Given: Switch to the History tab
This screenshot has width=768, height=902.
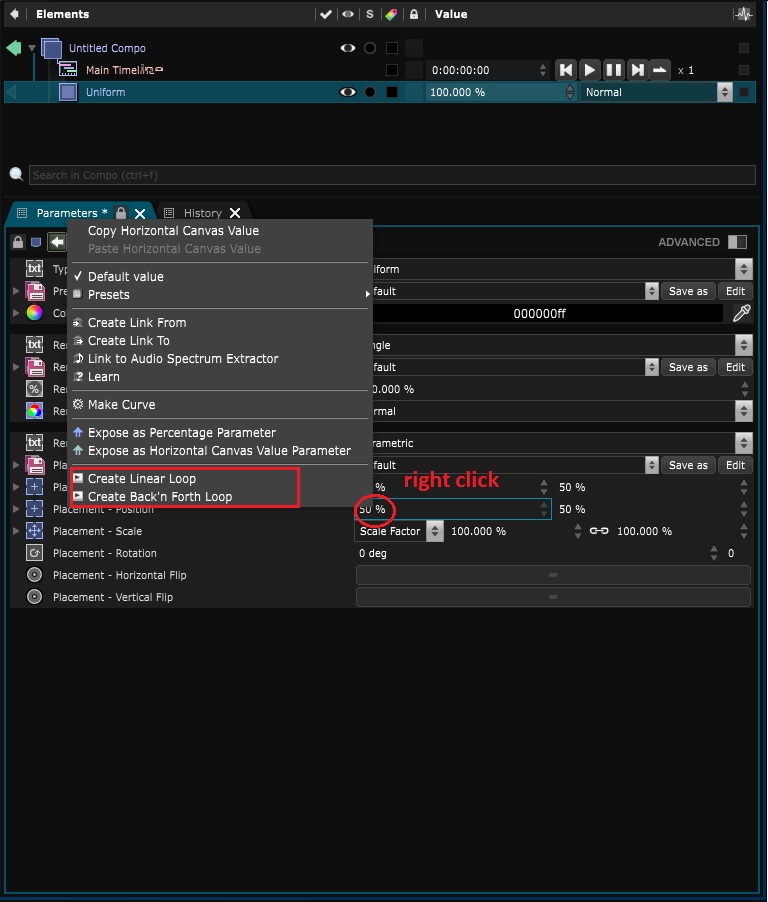Looking at the screenshot, I should (x=201, y=213).
